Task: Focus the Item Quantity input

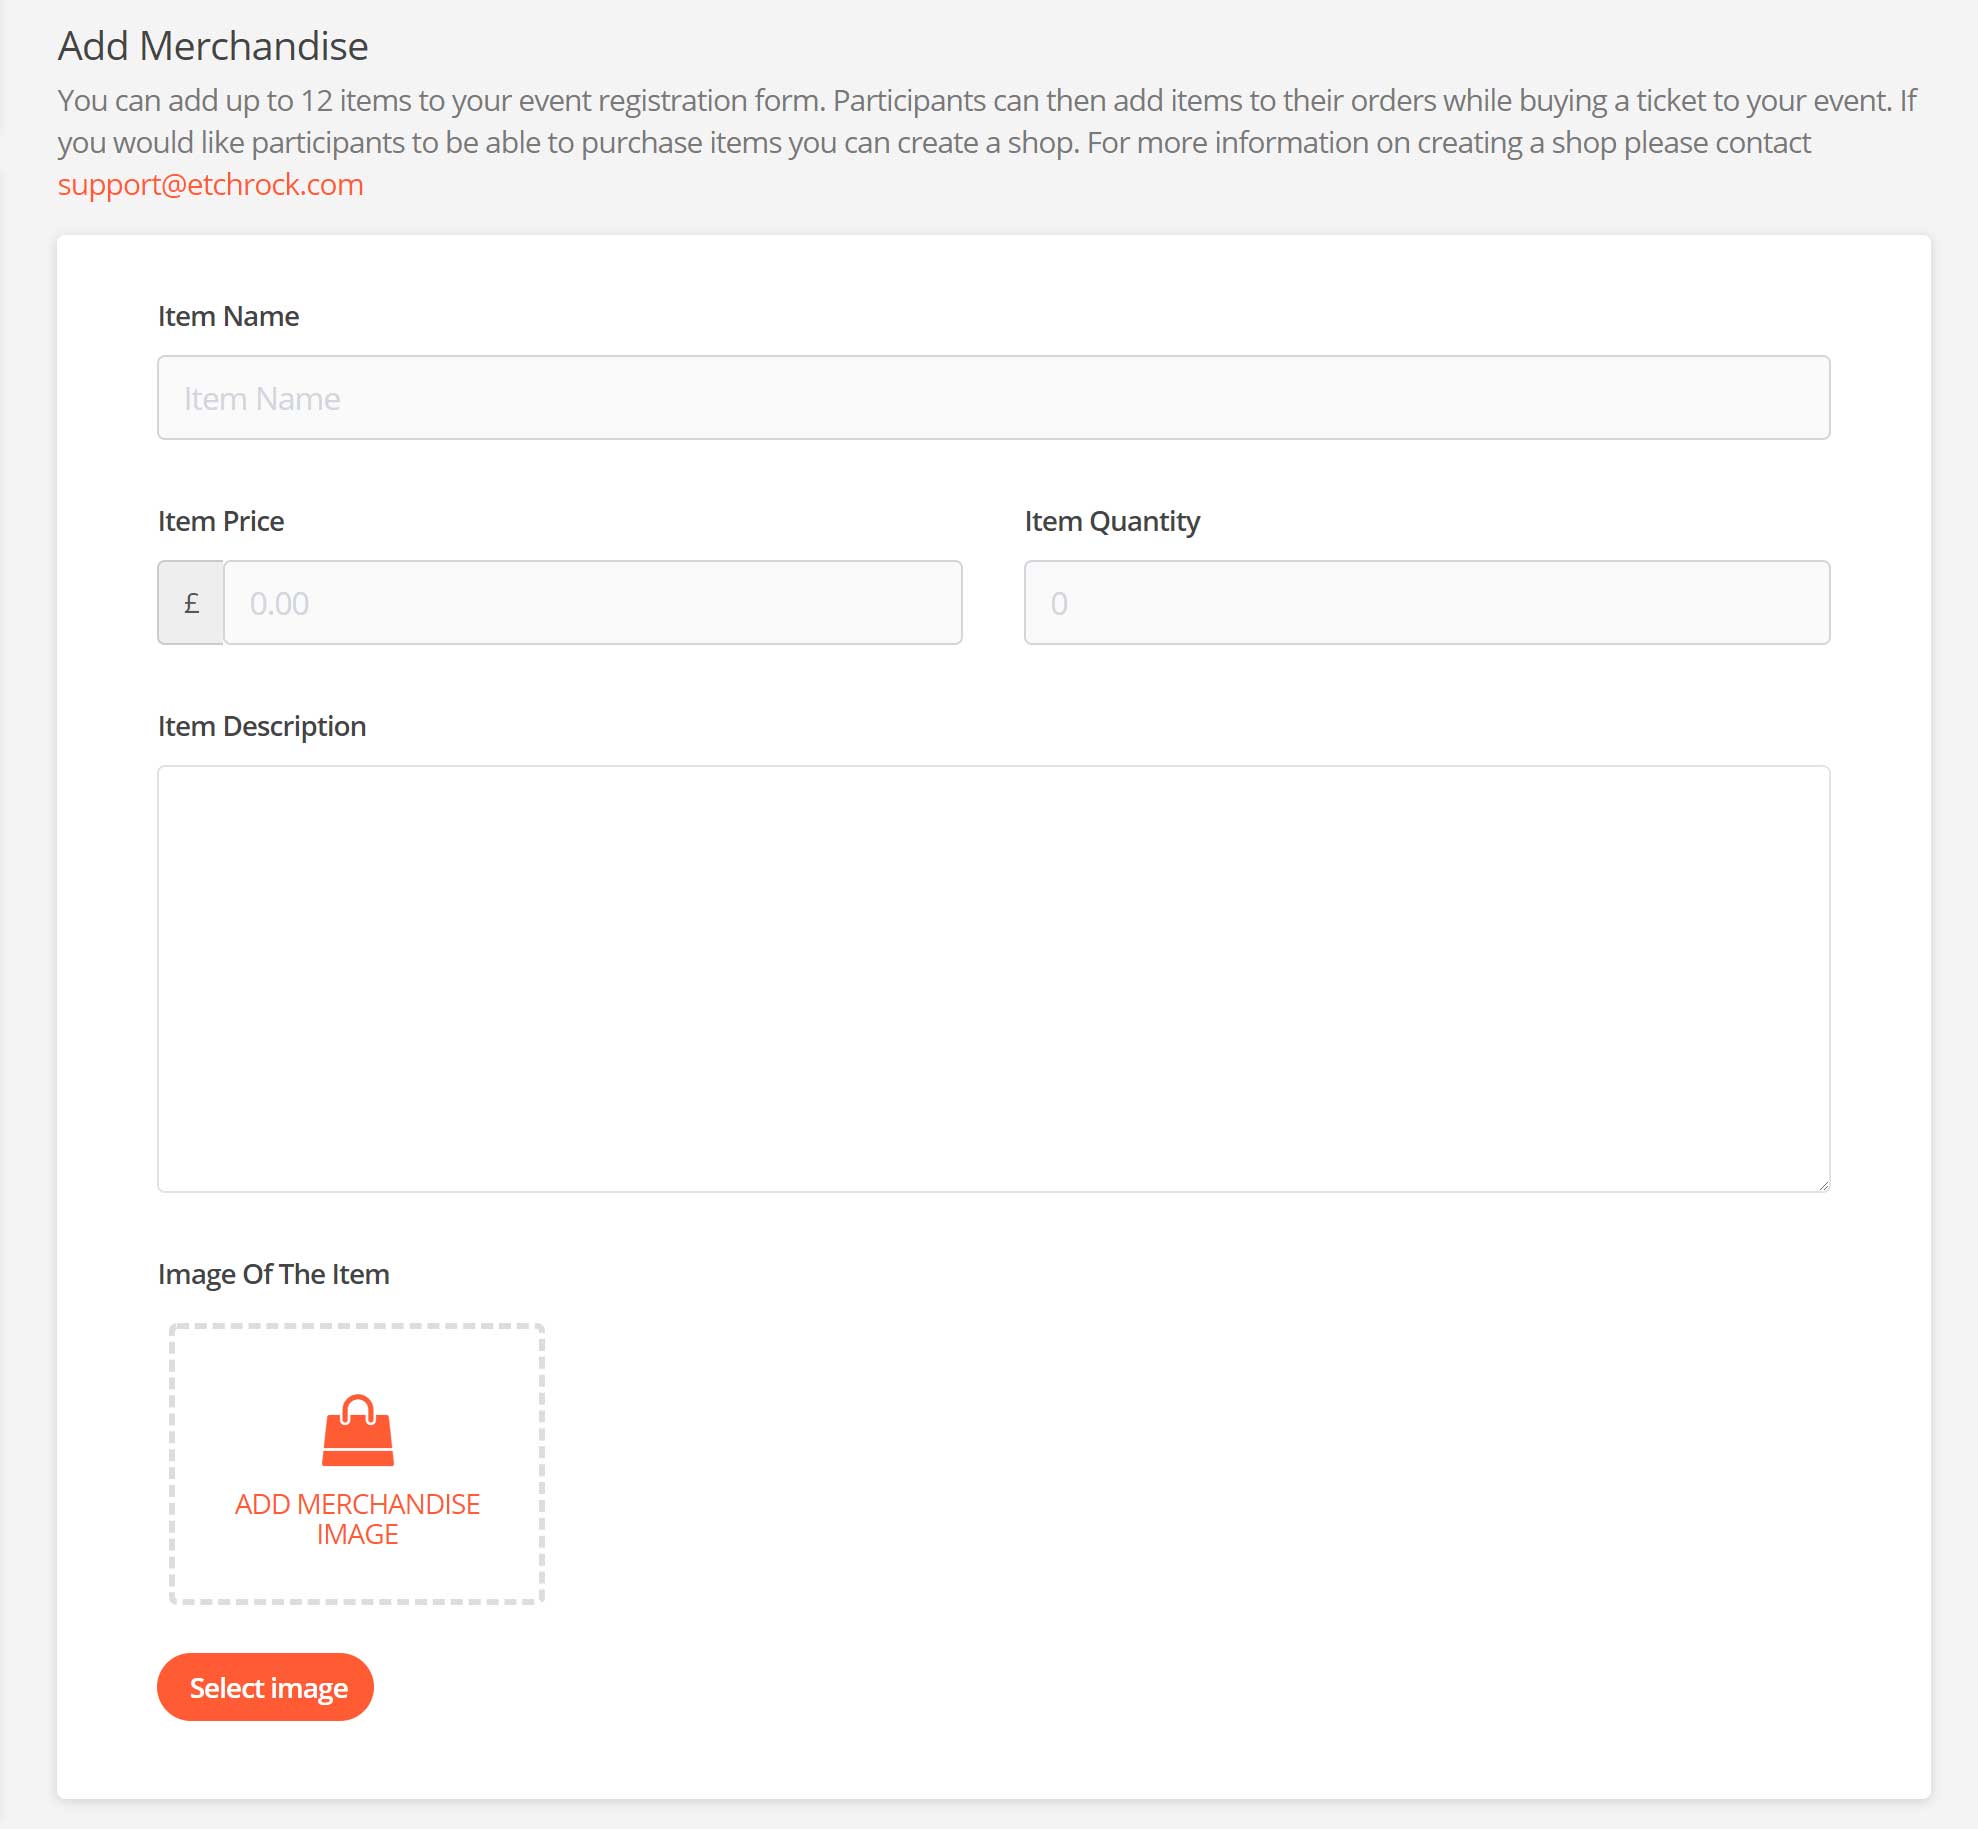Action: point(1426,603)
